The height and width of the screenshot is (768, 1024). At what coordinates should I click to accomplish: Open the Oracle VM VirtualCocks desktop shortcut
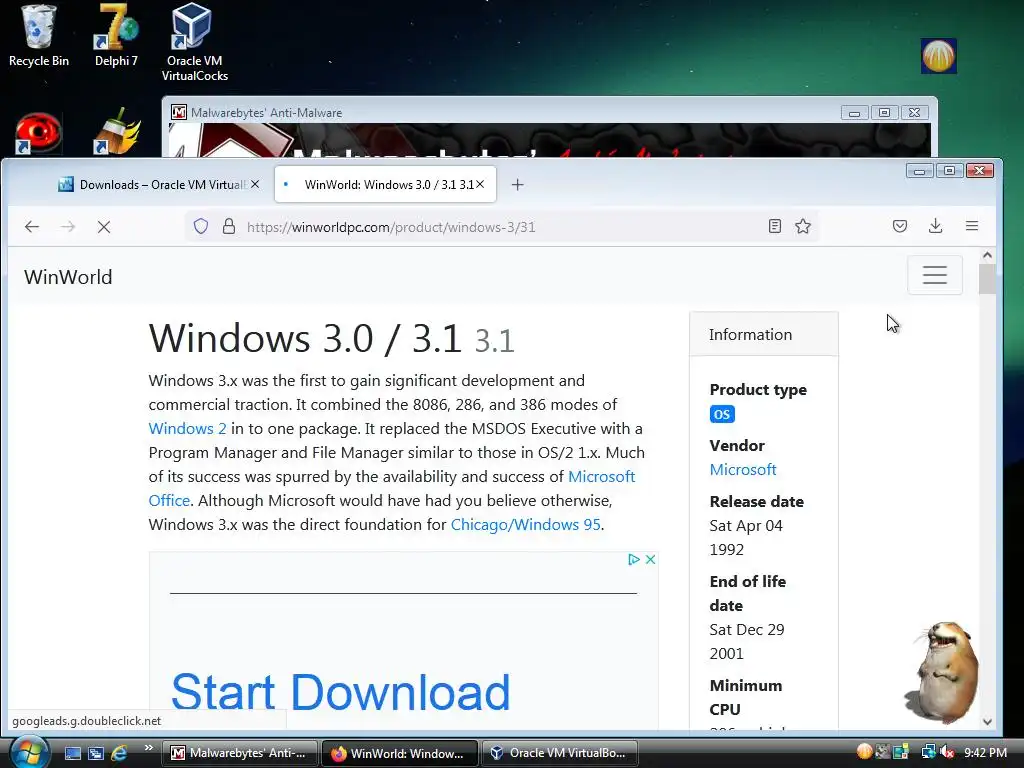pos(194,42)
